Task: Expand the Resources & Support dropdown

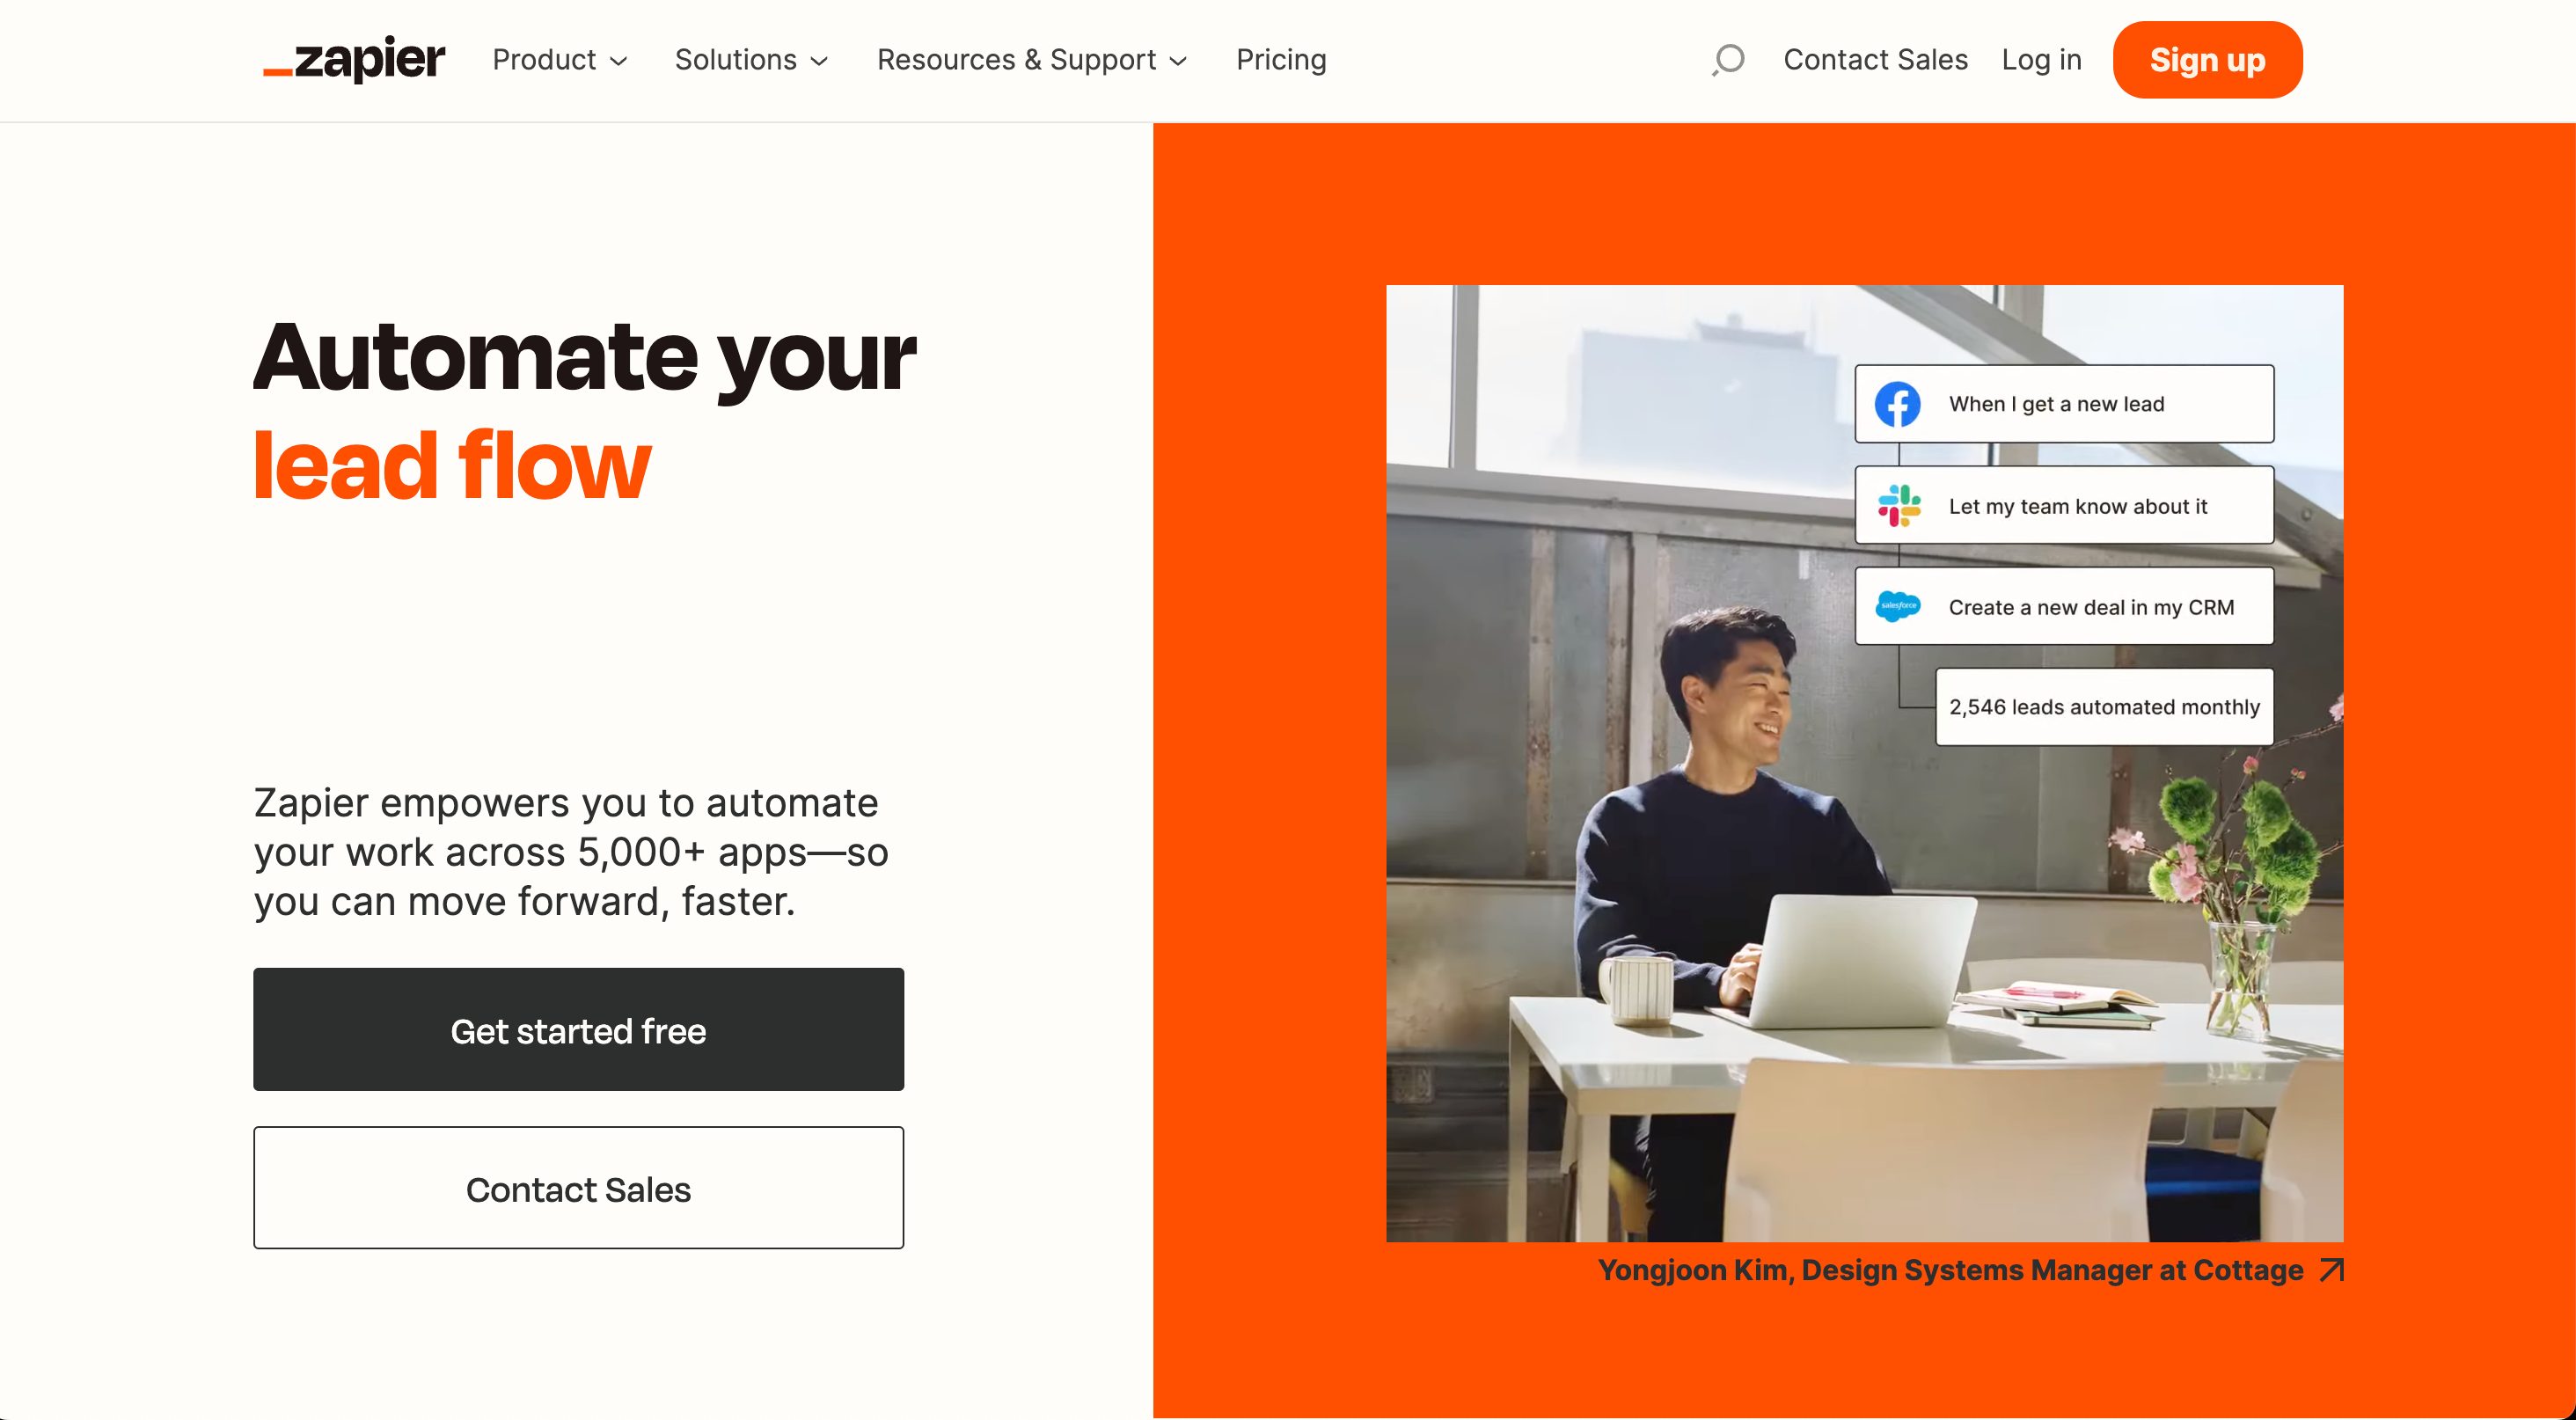Action: tap(1034, 60)
